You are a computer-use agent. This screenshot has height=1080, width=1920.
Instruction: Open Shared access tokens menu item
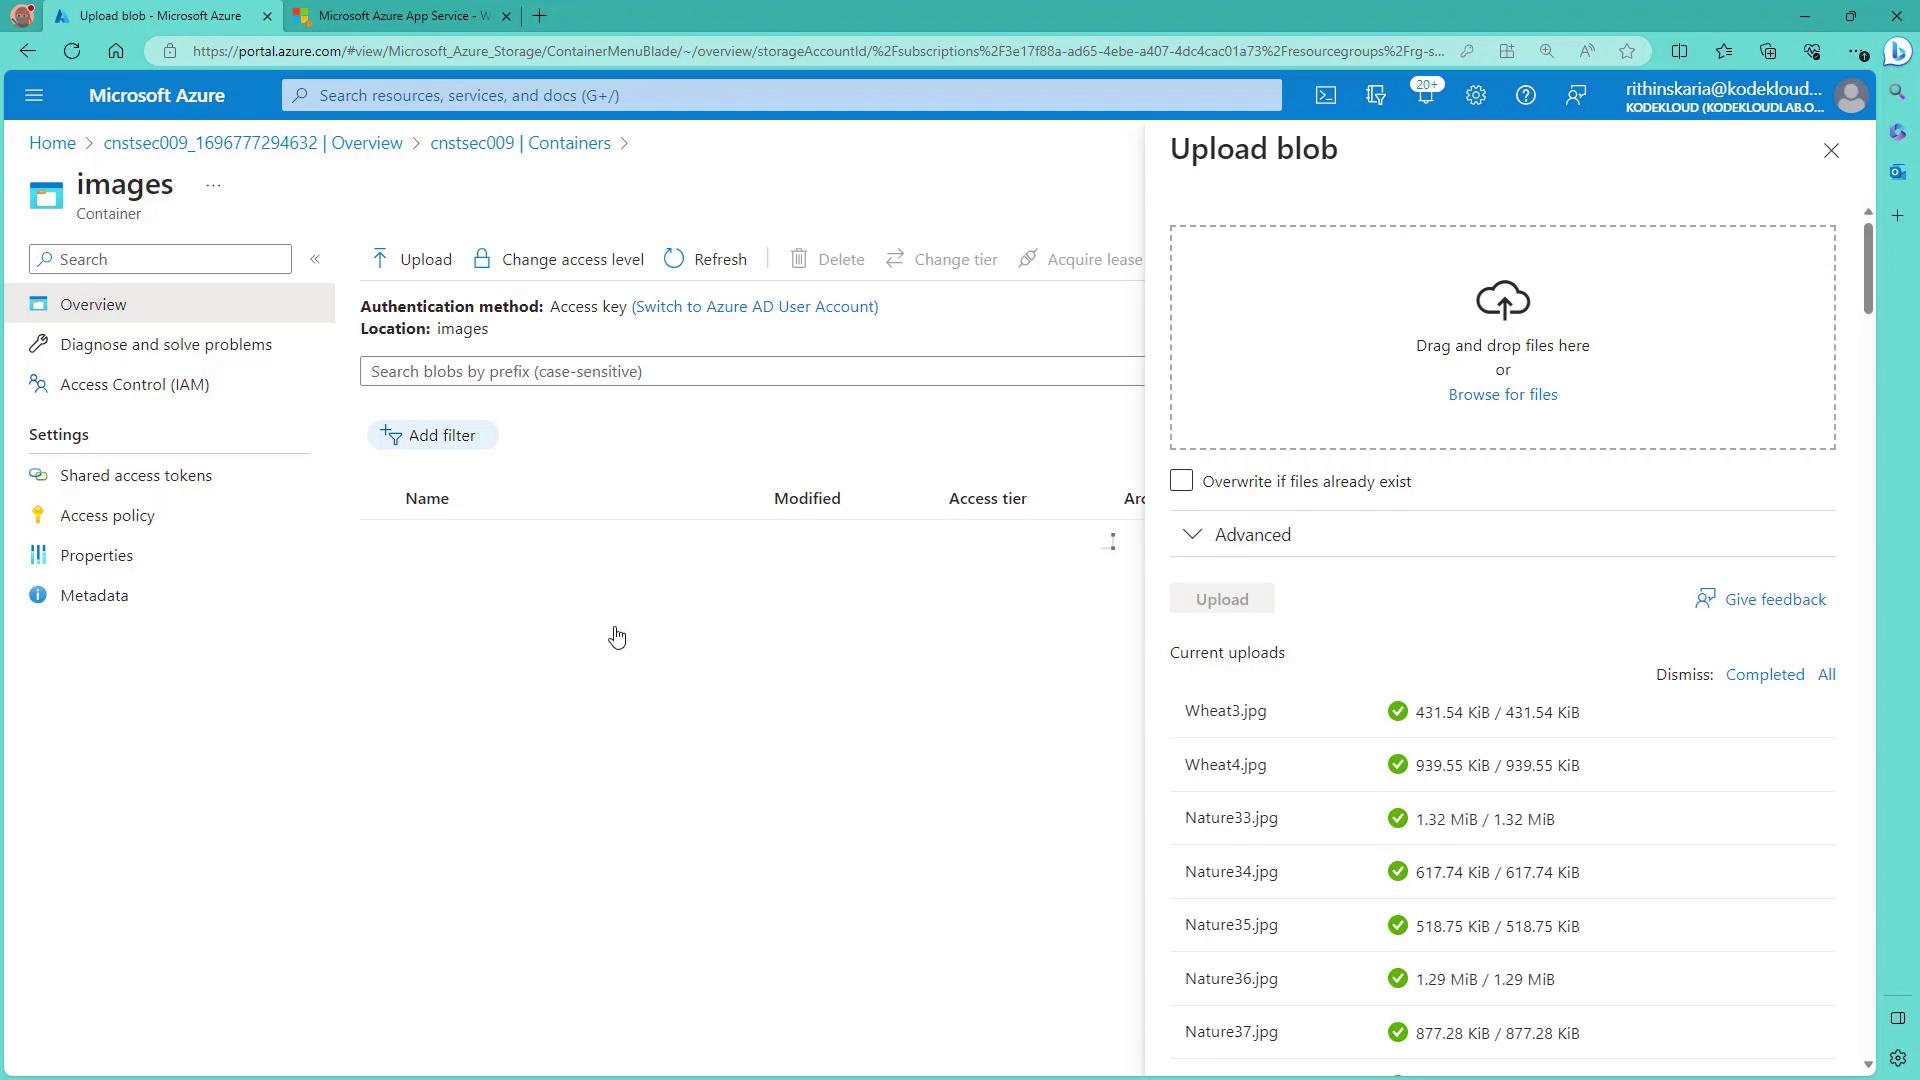tap(135, 475)
